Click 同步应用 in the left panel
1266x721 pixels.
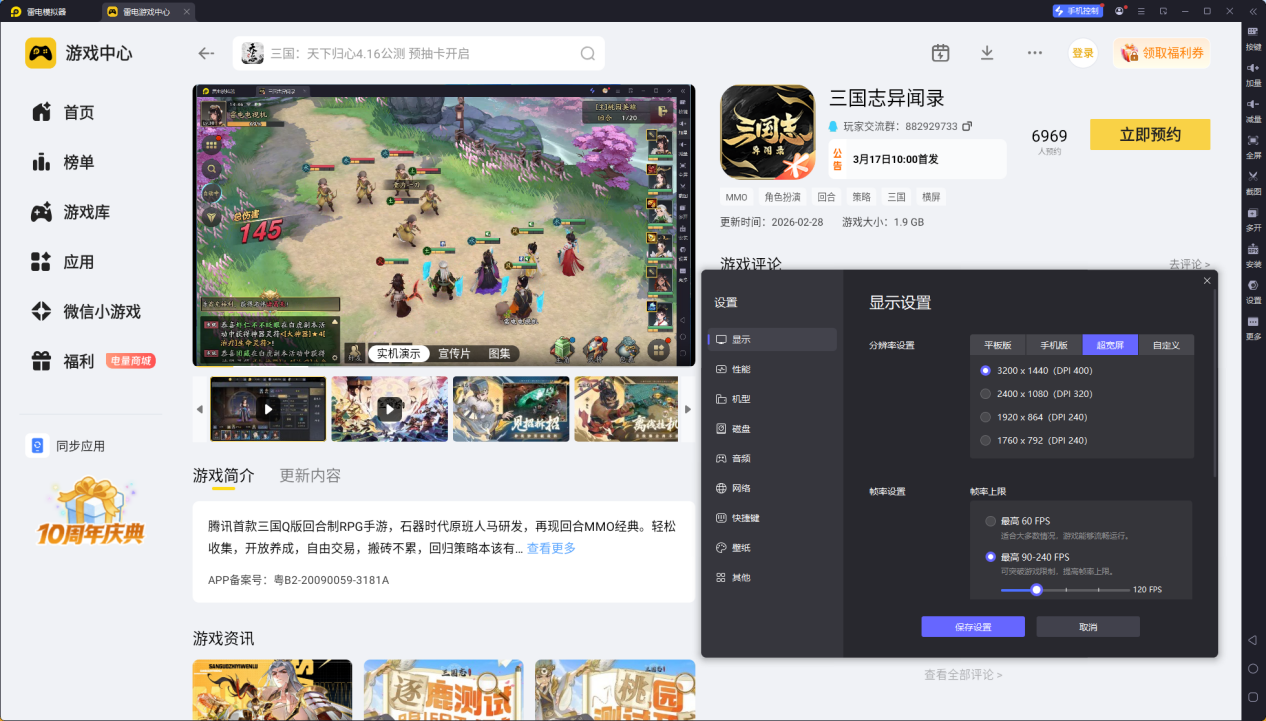[66, 446]
